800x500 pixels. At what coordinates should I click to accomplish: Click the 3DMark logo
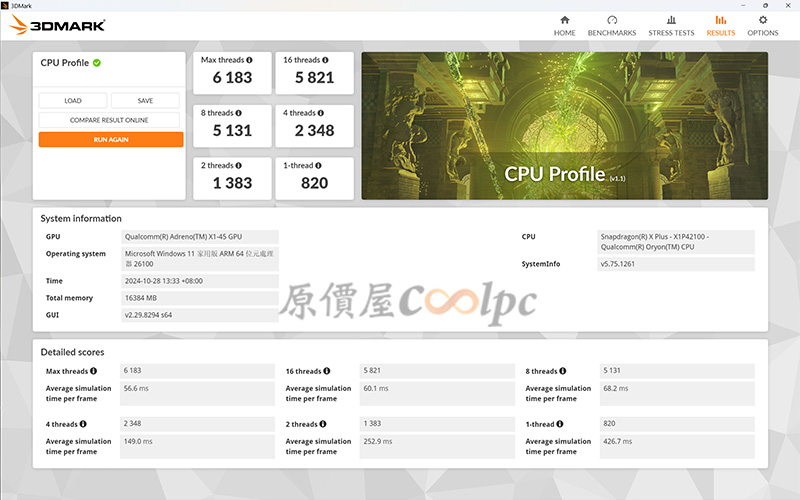(x=57, y=25)
